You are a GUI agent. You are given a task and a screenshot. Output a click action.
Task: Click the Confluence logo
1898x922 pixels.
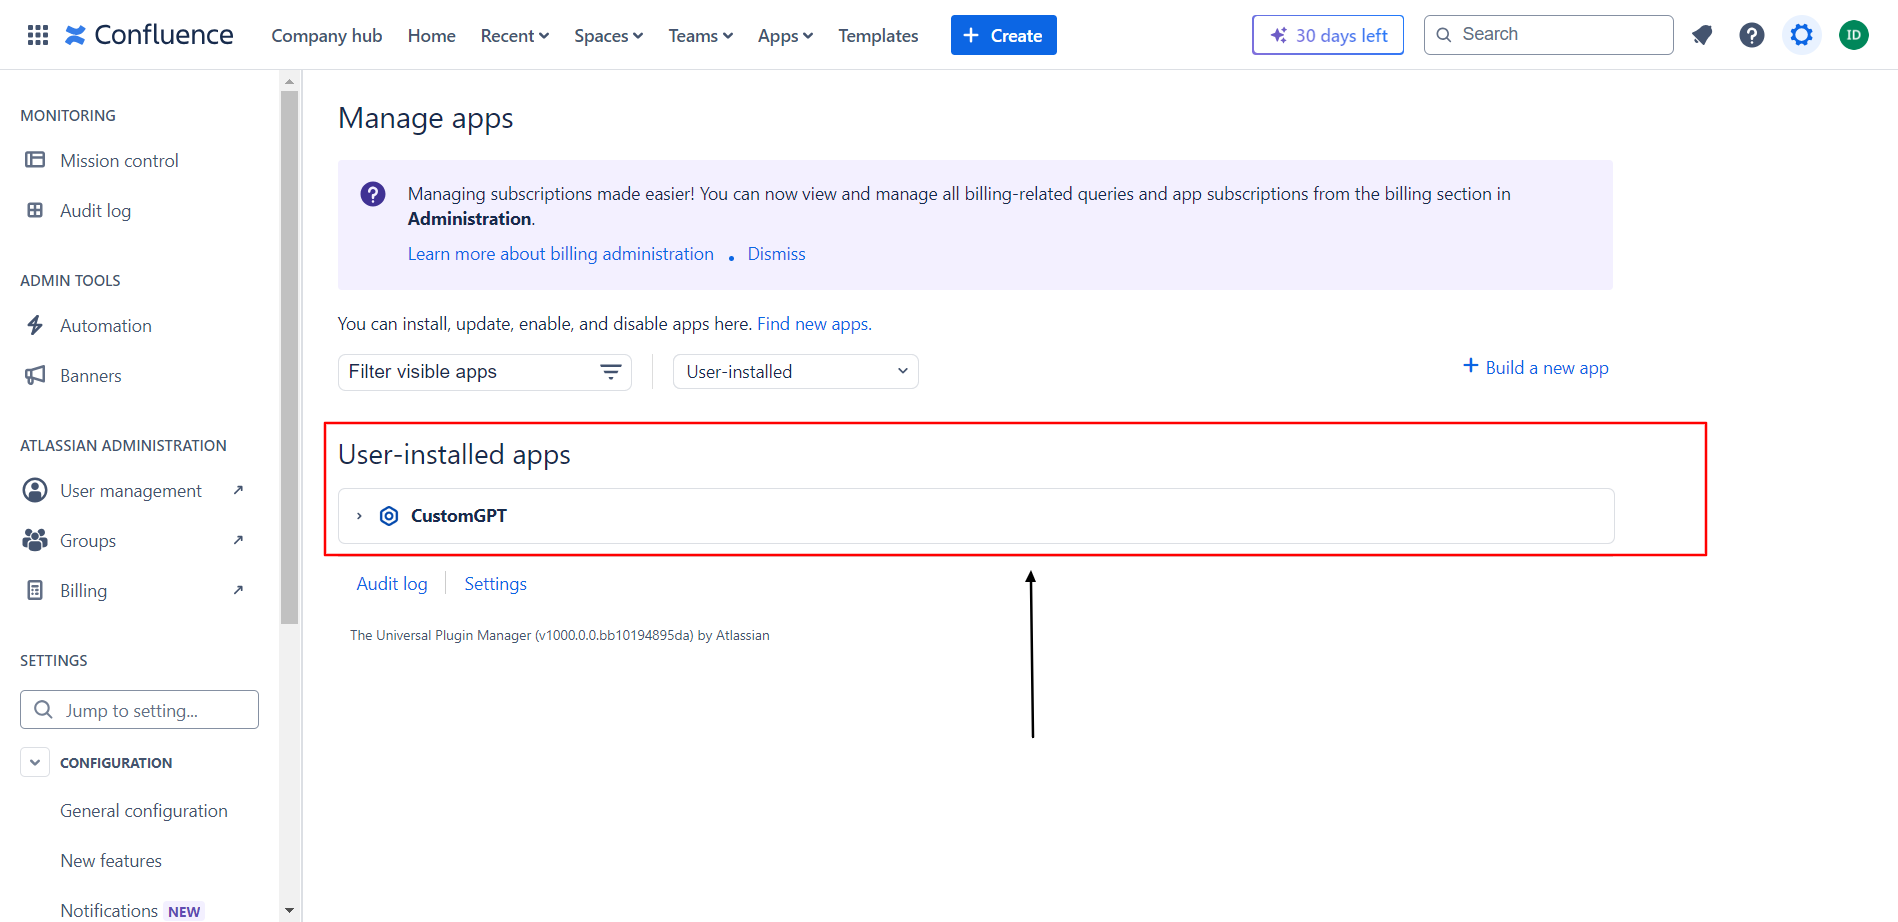(x=149, y=35)
